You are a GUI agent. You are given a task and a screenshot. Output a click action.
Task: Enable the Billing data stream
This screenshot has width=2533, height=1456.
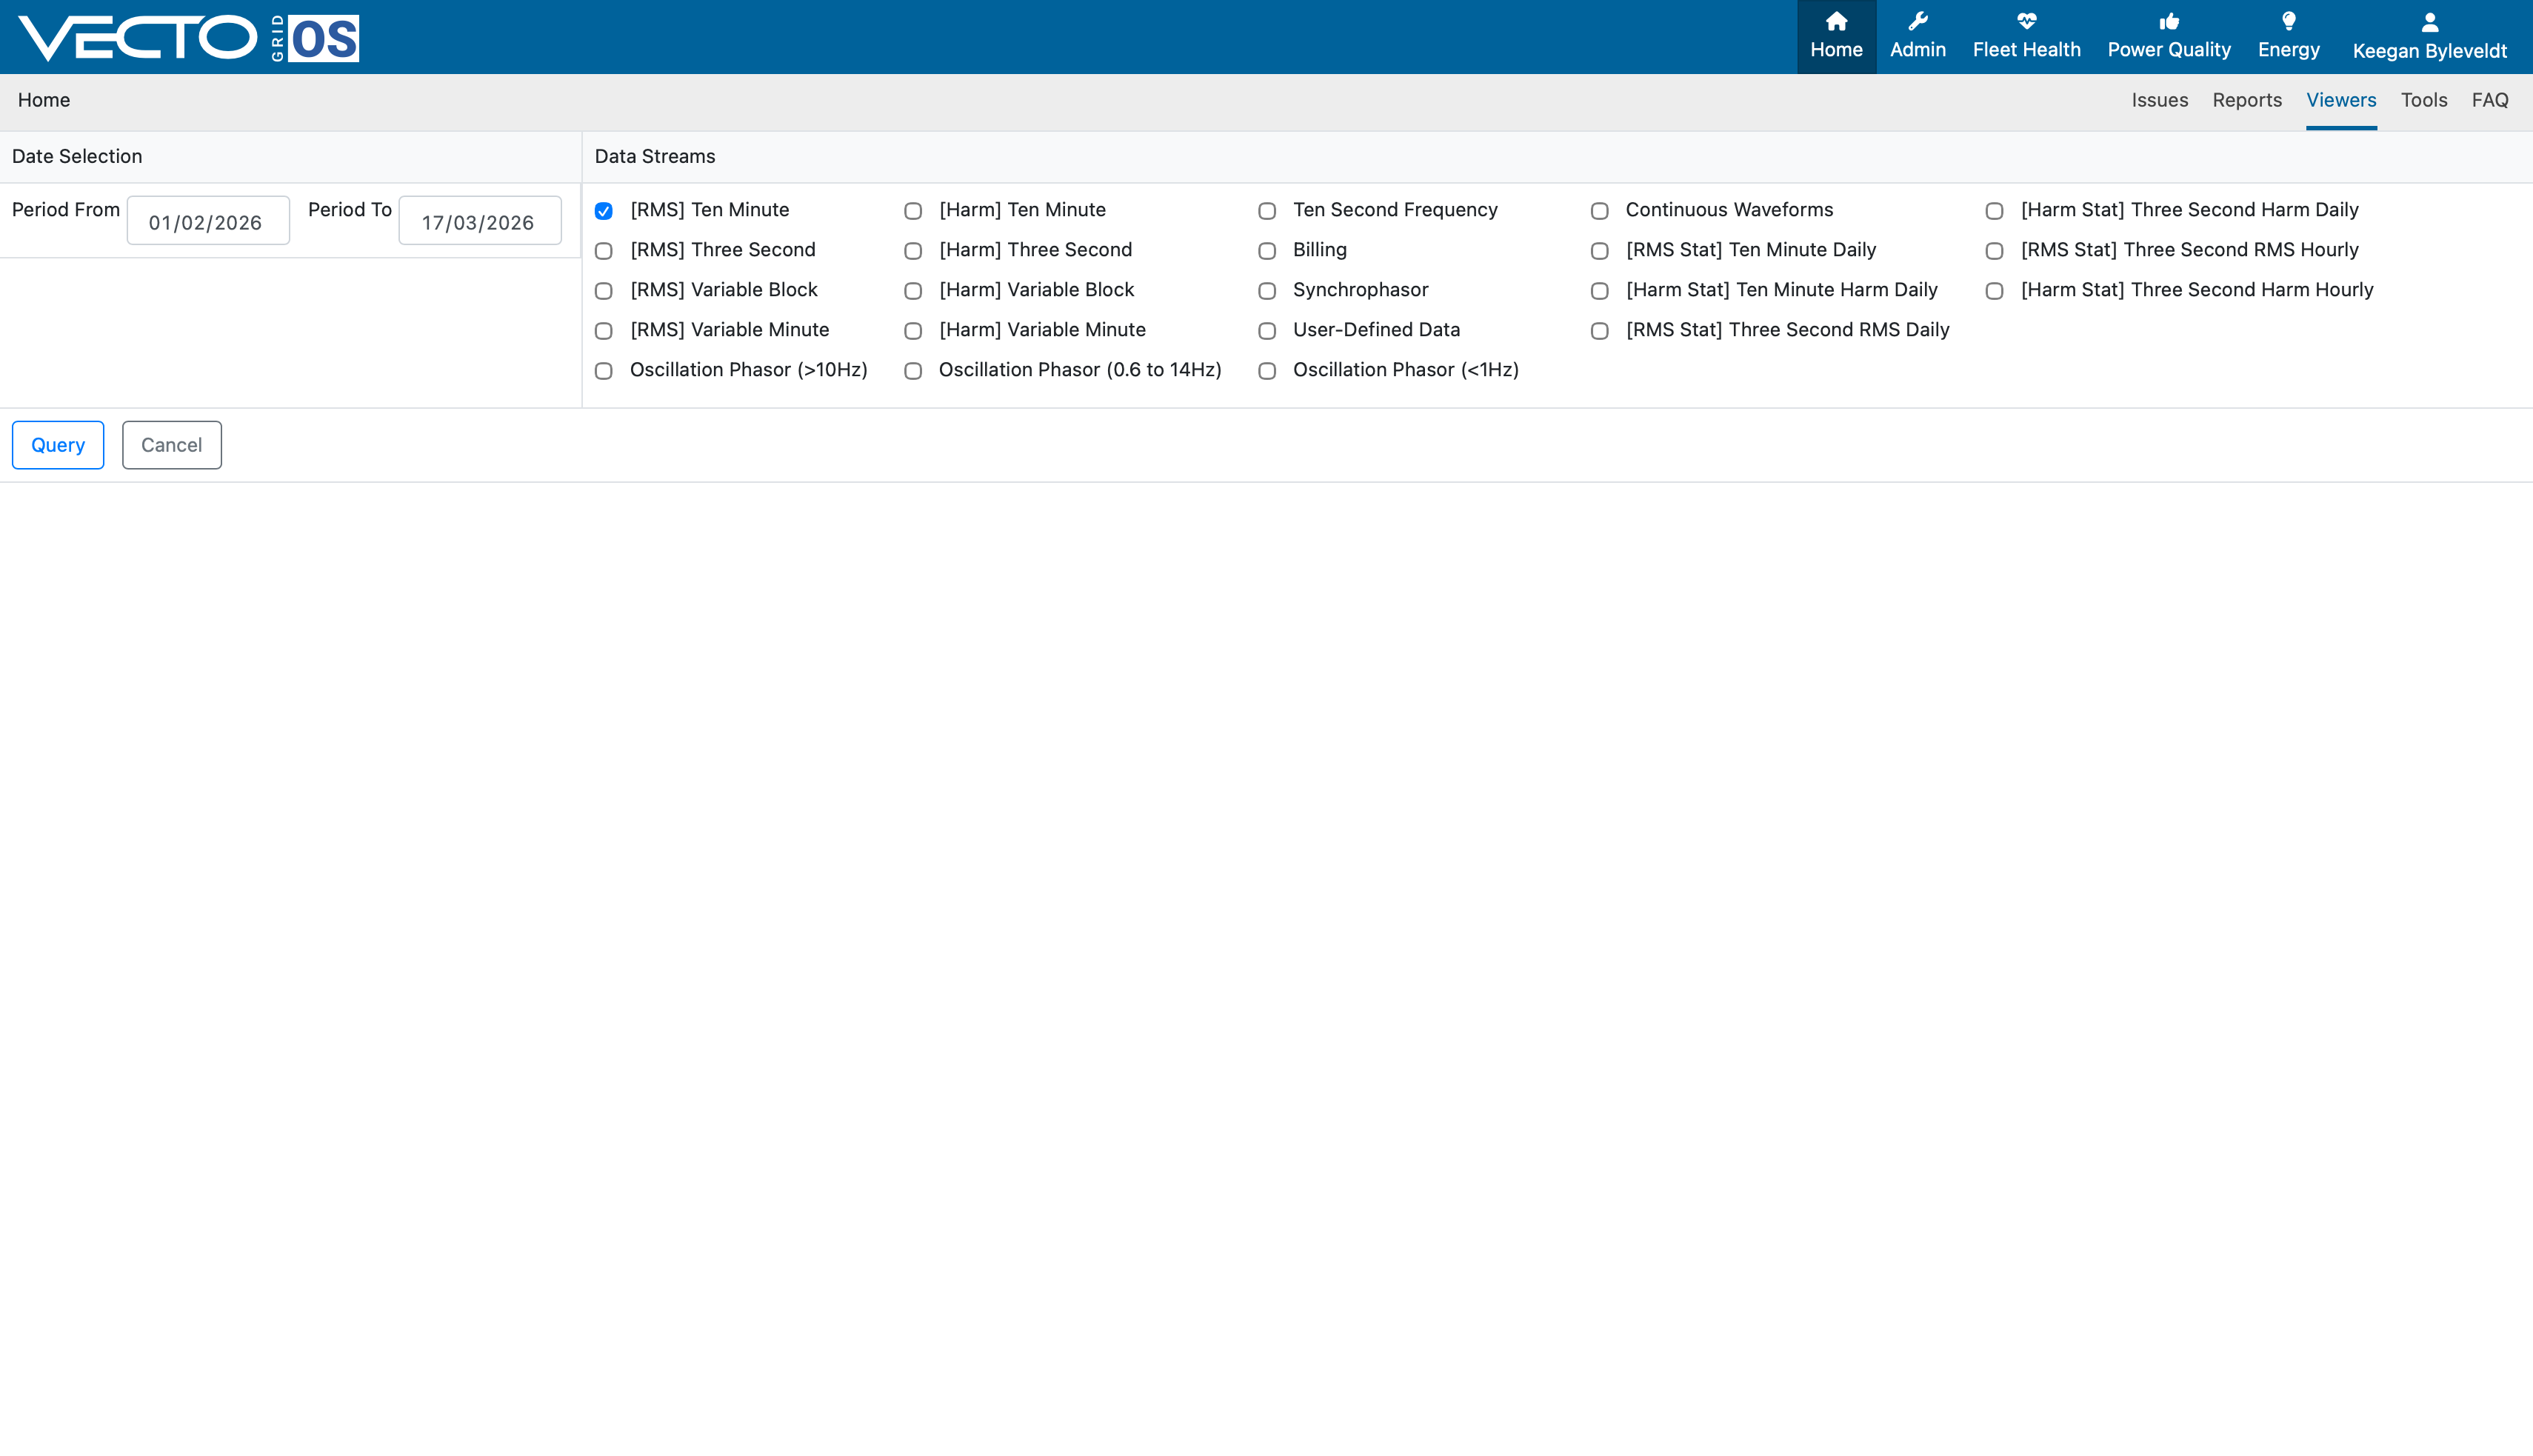tap(1266, 251)
